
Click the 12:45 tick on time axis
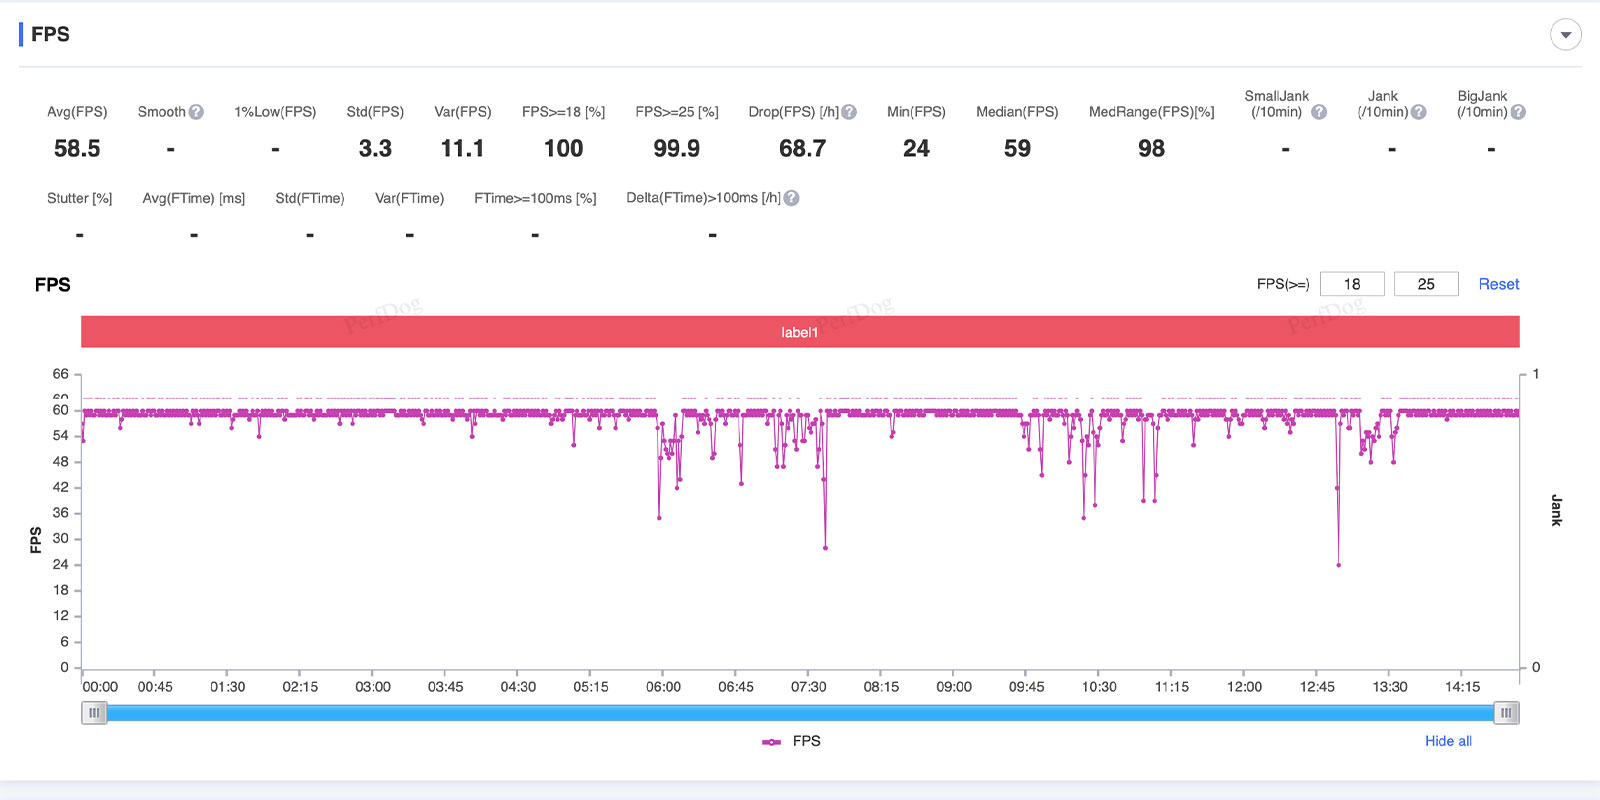tap(1317, 687)
